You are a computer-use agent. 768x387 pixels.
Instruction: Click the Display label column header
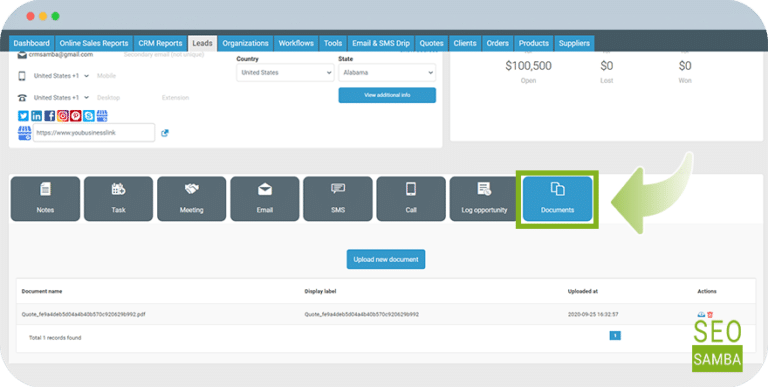pyautogui.click(x=320, y=291)
